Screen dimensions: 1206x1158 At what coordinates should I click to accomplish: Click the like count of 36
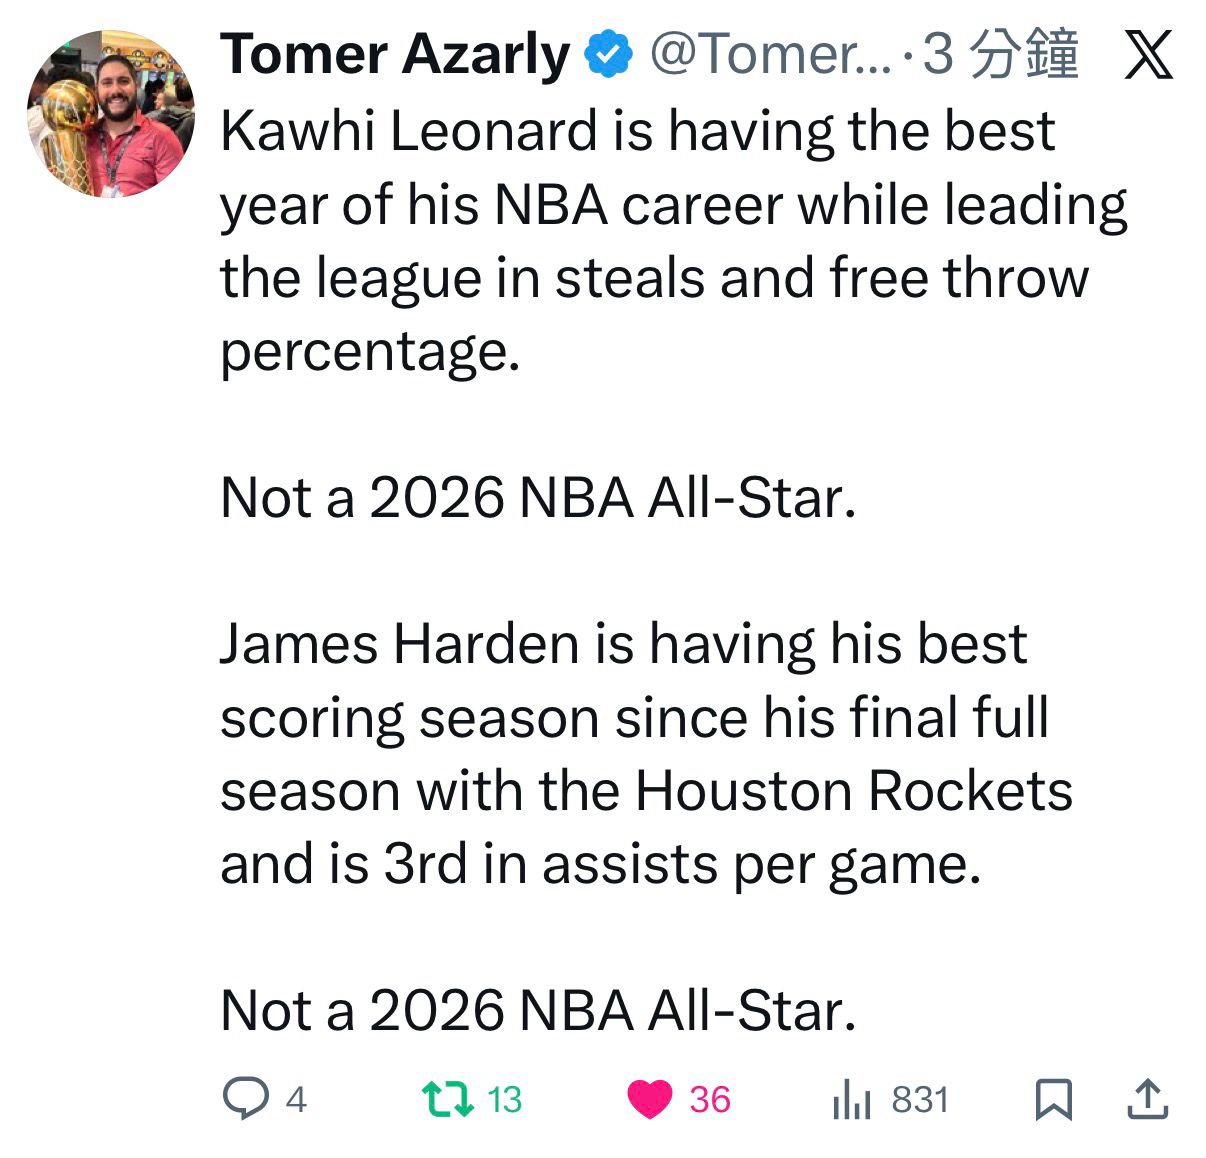[710, 1100]
